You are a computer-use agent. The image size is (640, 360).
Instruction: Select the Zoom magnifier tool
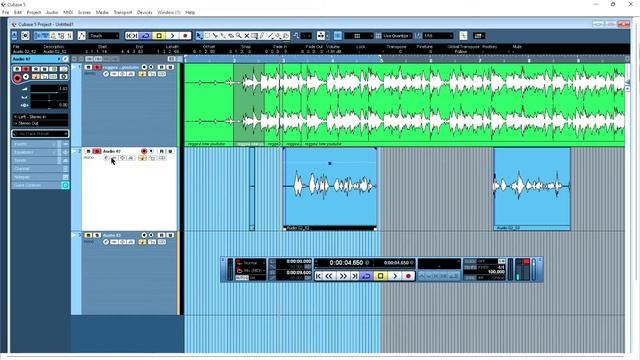[x=238, y=36]
